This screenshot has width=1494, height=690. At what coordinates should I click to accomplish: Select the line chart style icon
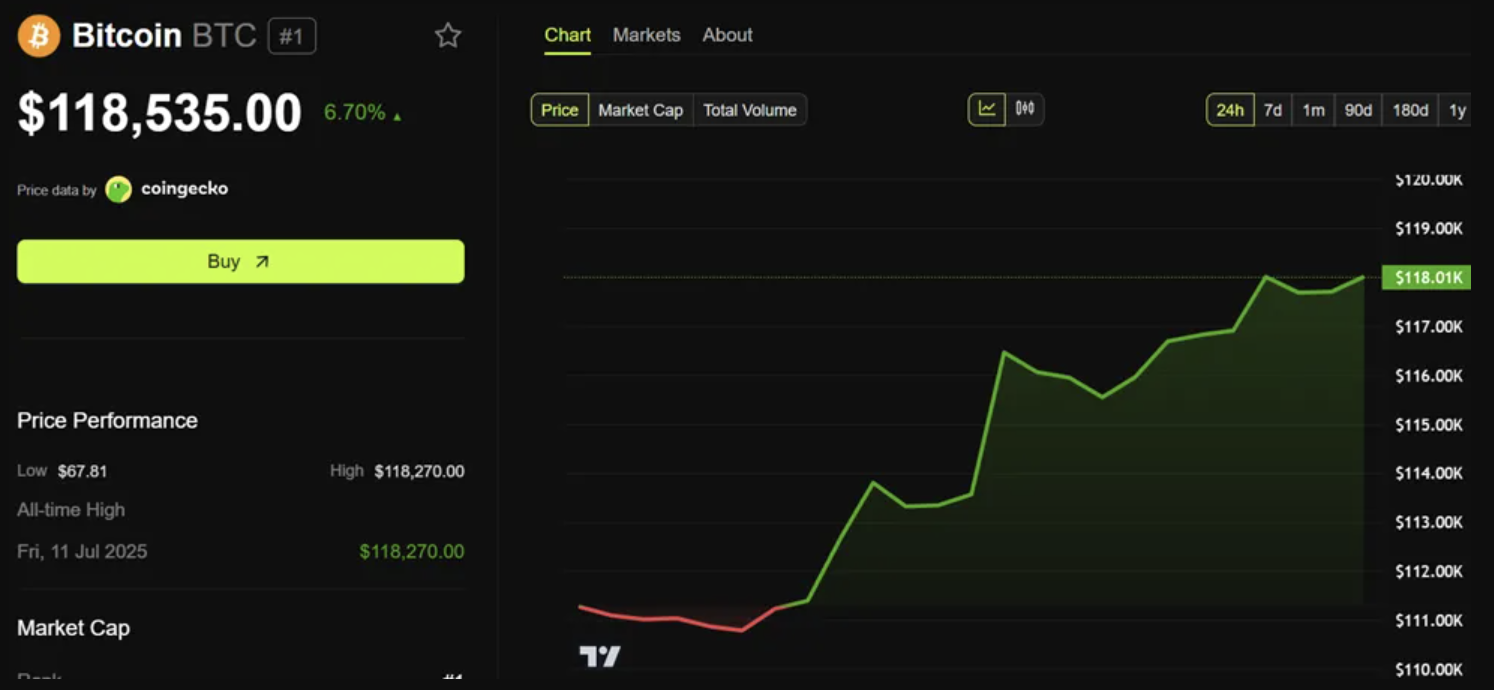click(989, 110)
